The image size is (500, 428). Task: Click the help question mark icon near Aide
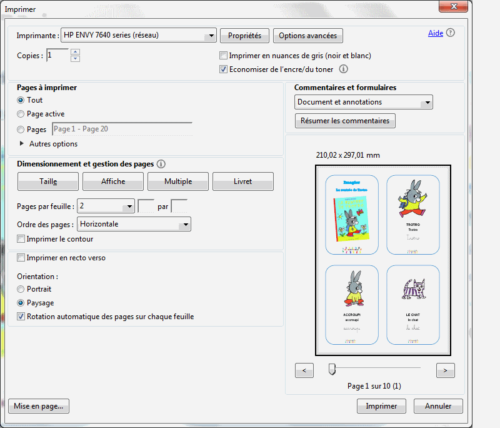(x=450, y=33)
